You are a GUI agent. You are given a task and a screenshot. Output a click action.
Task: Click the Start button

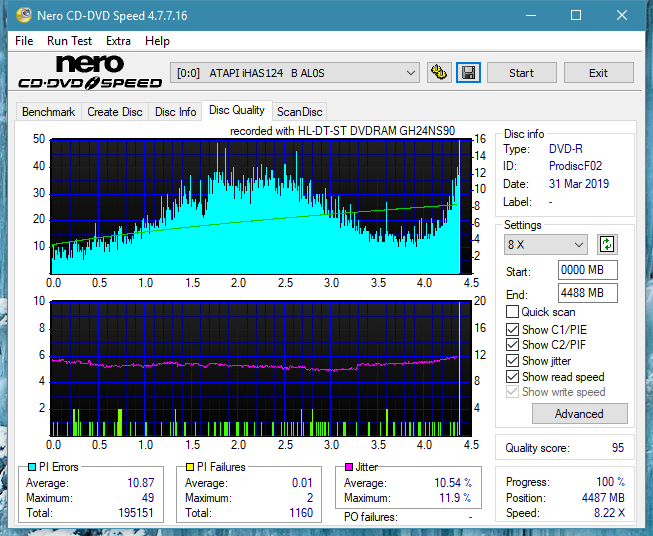521,73
